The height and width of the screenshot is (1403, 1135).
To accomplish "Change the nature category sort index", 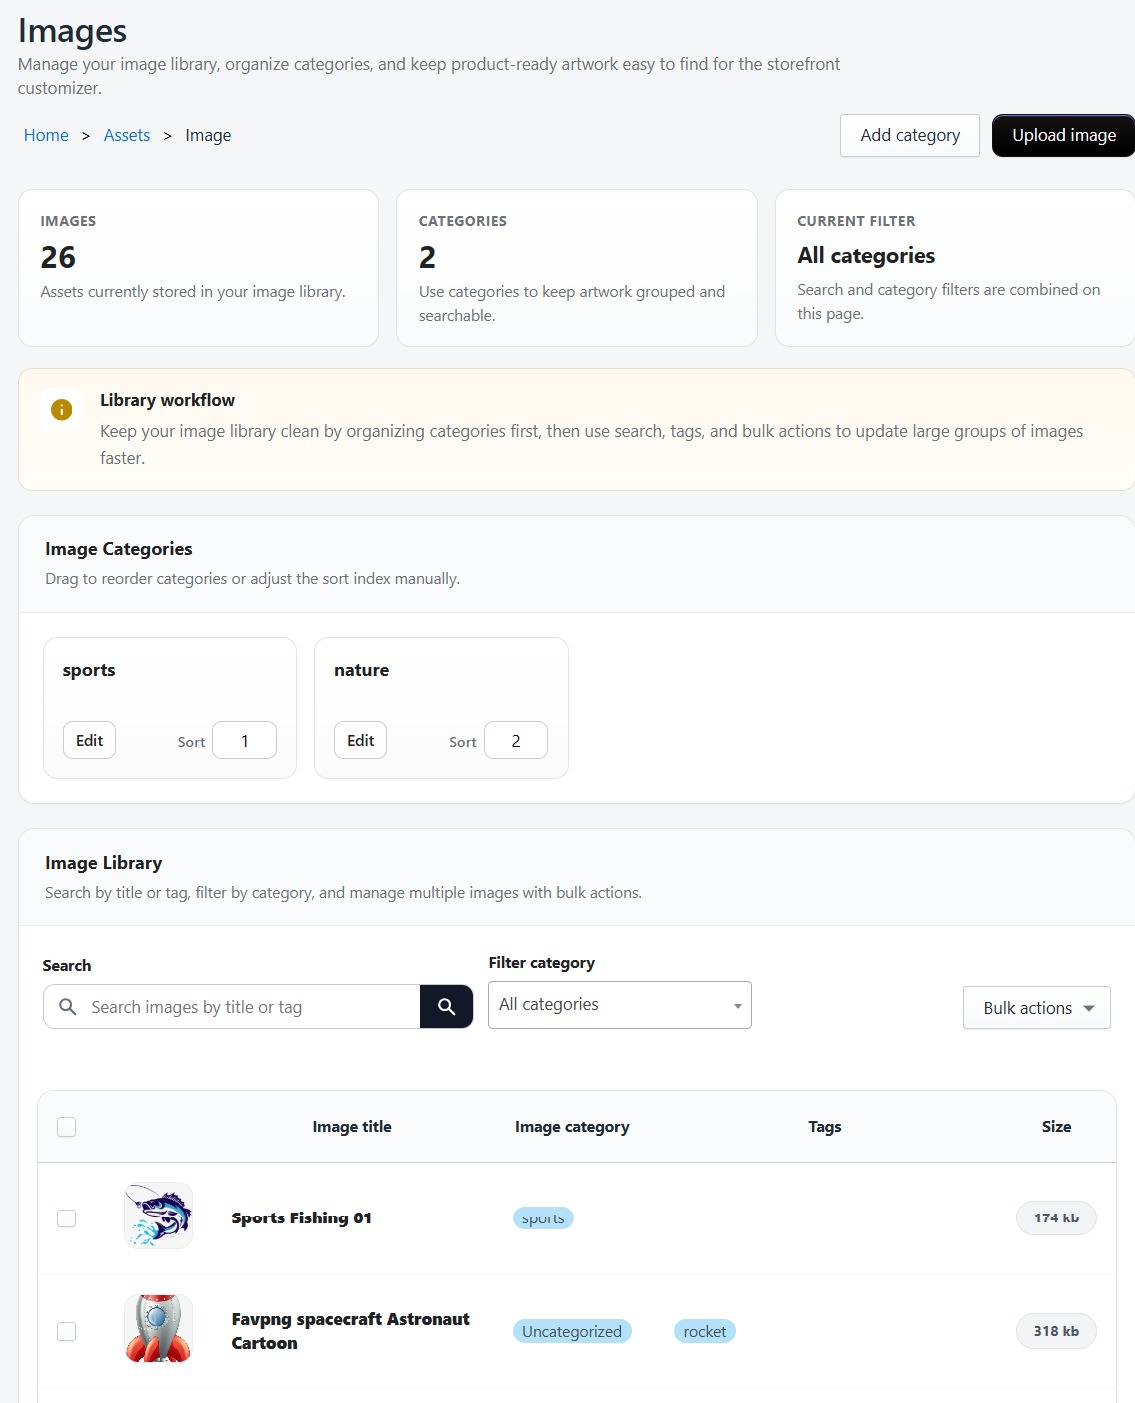I will (515, 740).
